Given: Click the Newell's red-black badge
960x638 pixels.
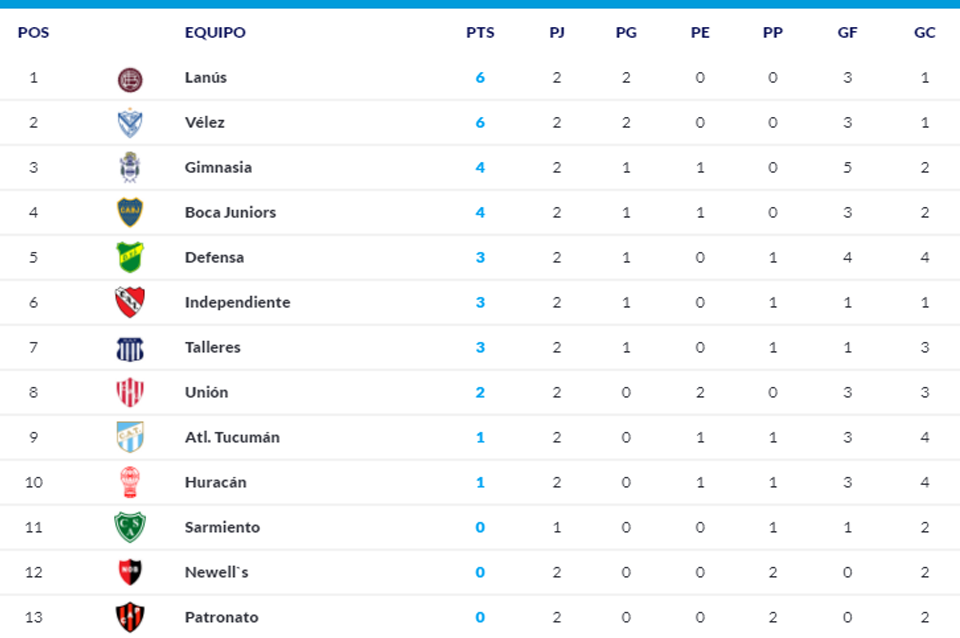Looking at the screenshot, I should (130, 572).
